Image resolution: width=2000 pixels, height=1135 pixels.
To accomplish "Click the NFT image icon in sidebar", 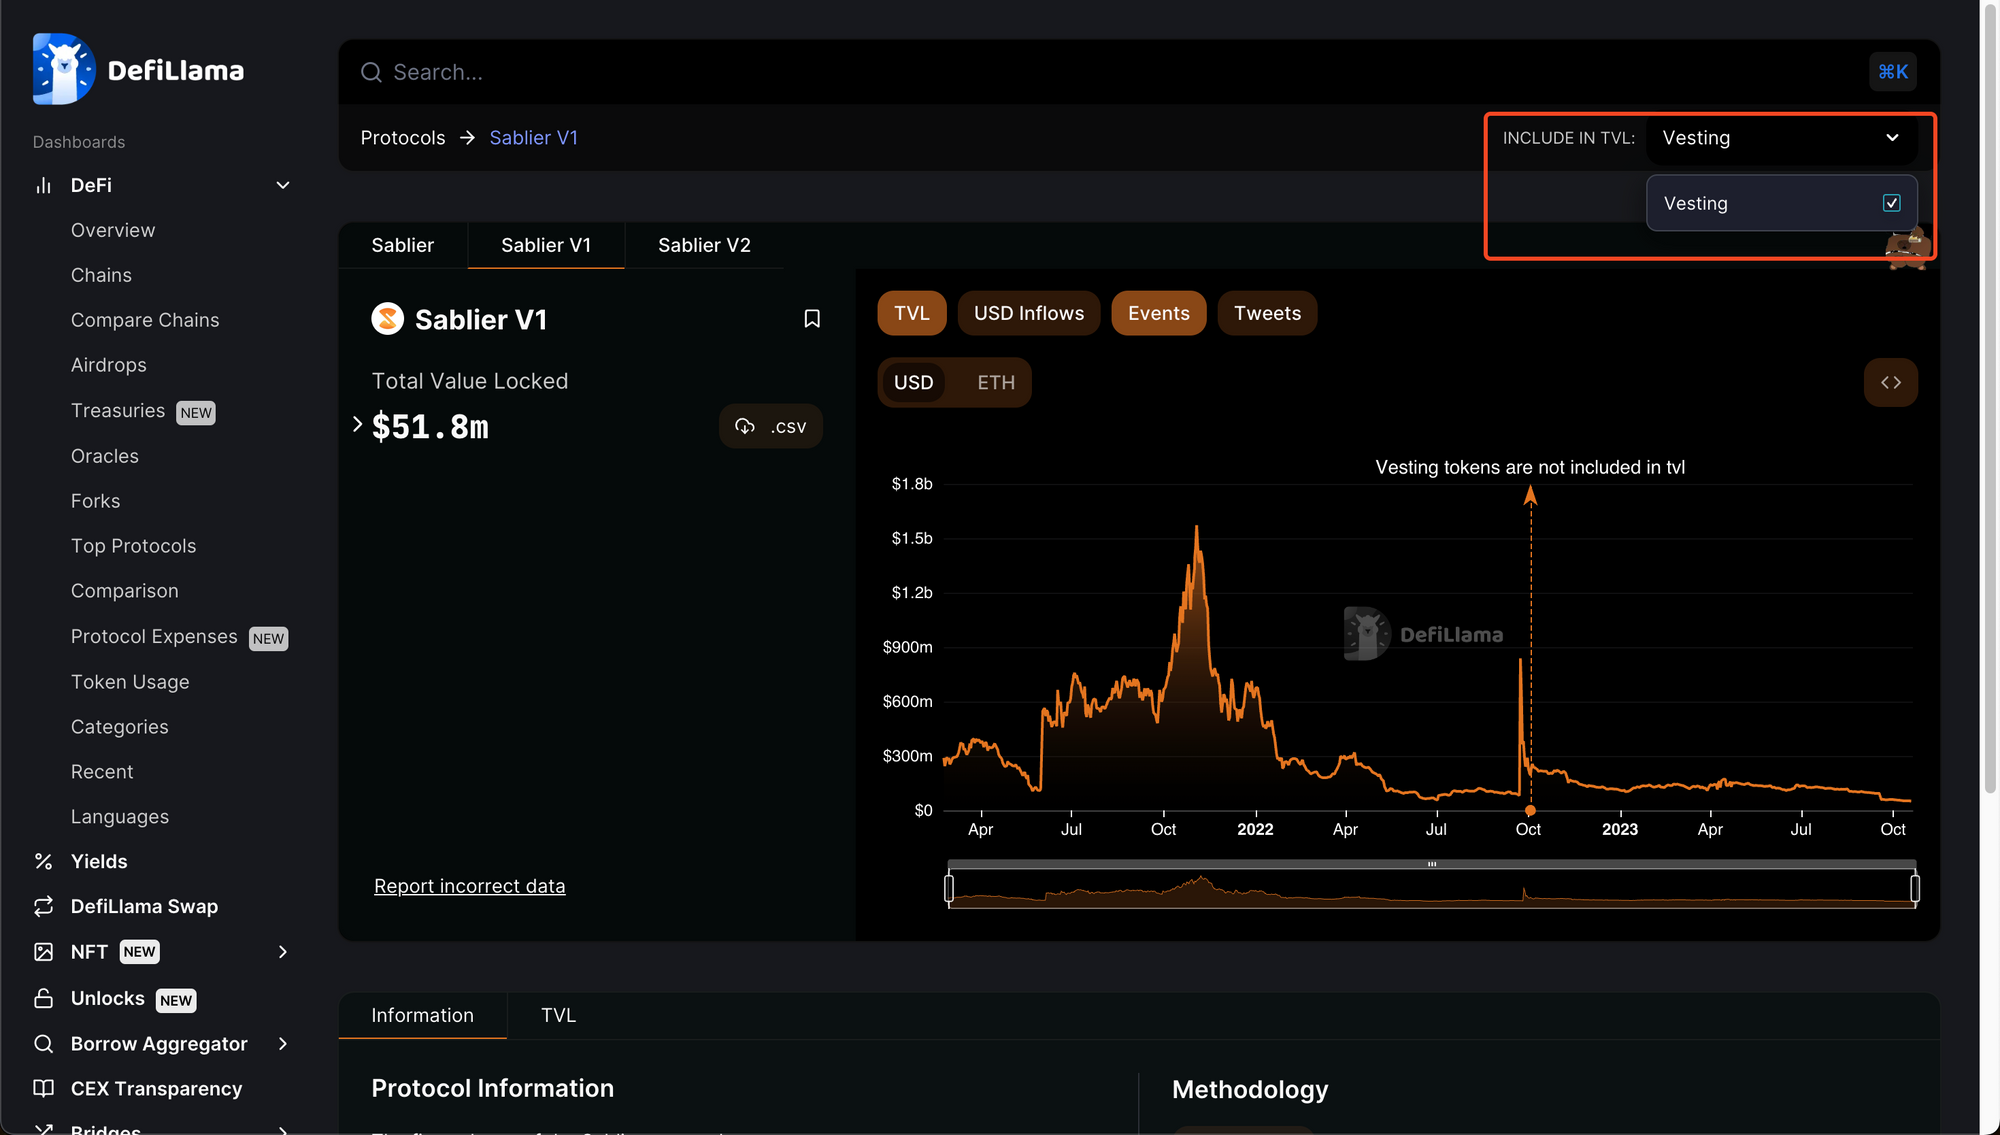I will 43,952.
